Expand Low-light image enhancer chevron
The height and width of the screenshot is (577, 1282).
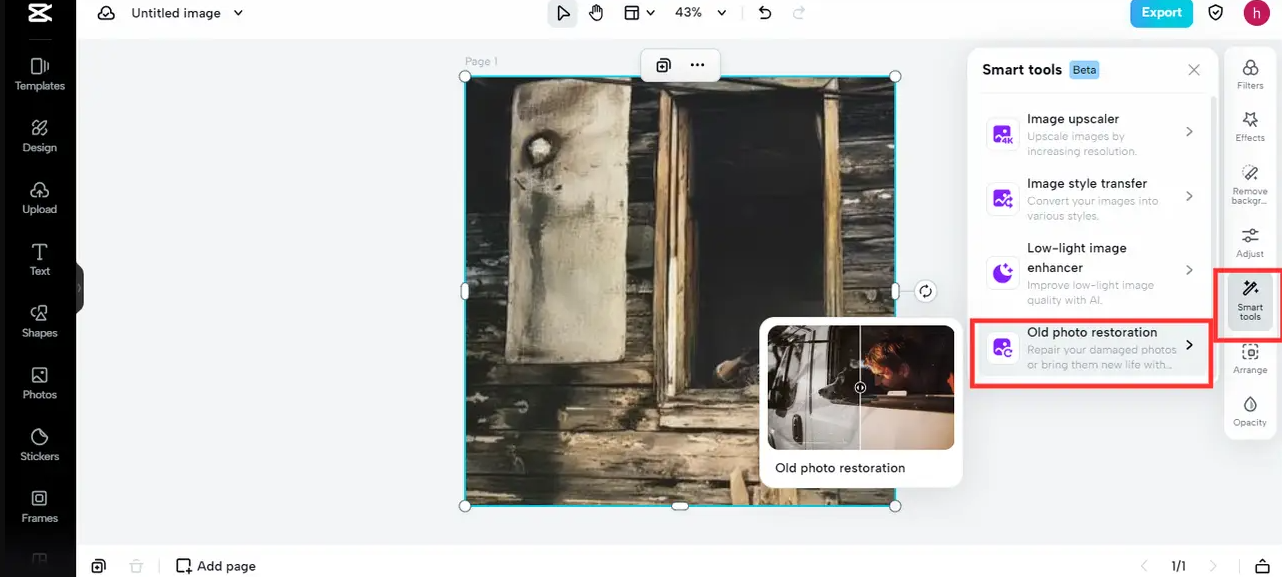(1189, 270)
